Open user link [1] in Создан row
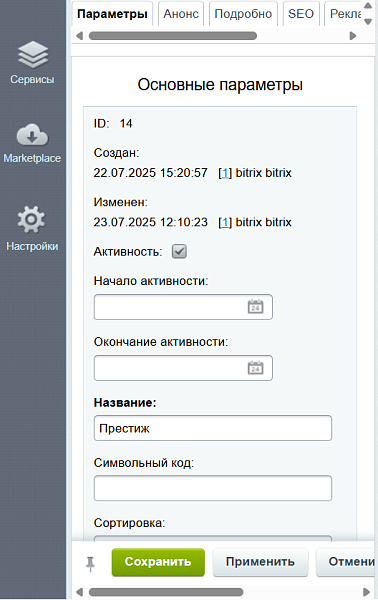The height and width of the screenshot is (600, 378). coord(225,173)
